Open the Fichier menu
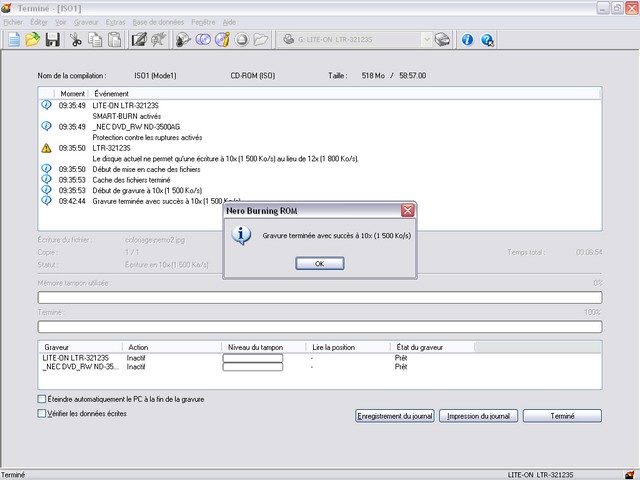Screen dimensions: 640x480 pyautogui.click(x=13, y=21)
